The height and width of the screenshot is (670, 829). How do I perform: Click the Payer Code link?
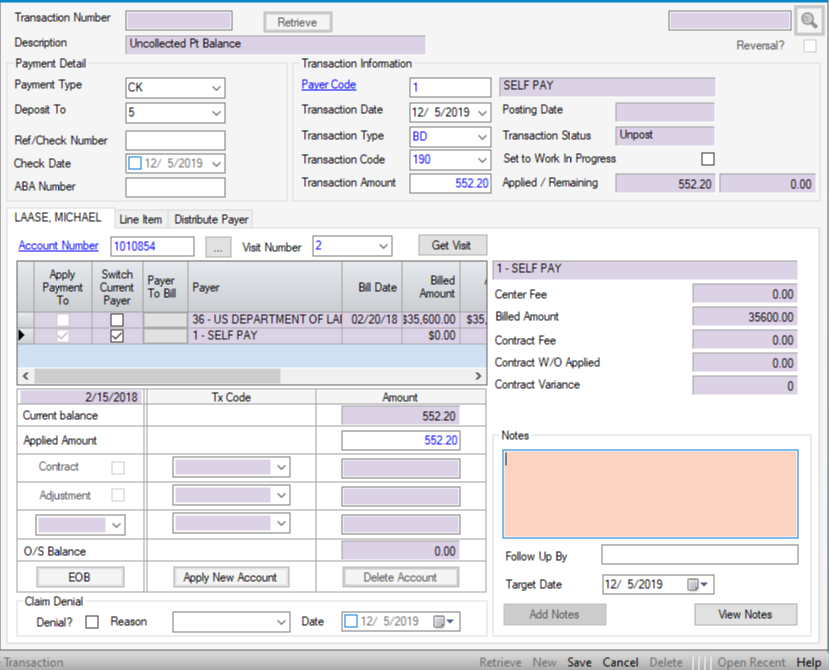329,85
